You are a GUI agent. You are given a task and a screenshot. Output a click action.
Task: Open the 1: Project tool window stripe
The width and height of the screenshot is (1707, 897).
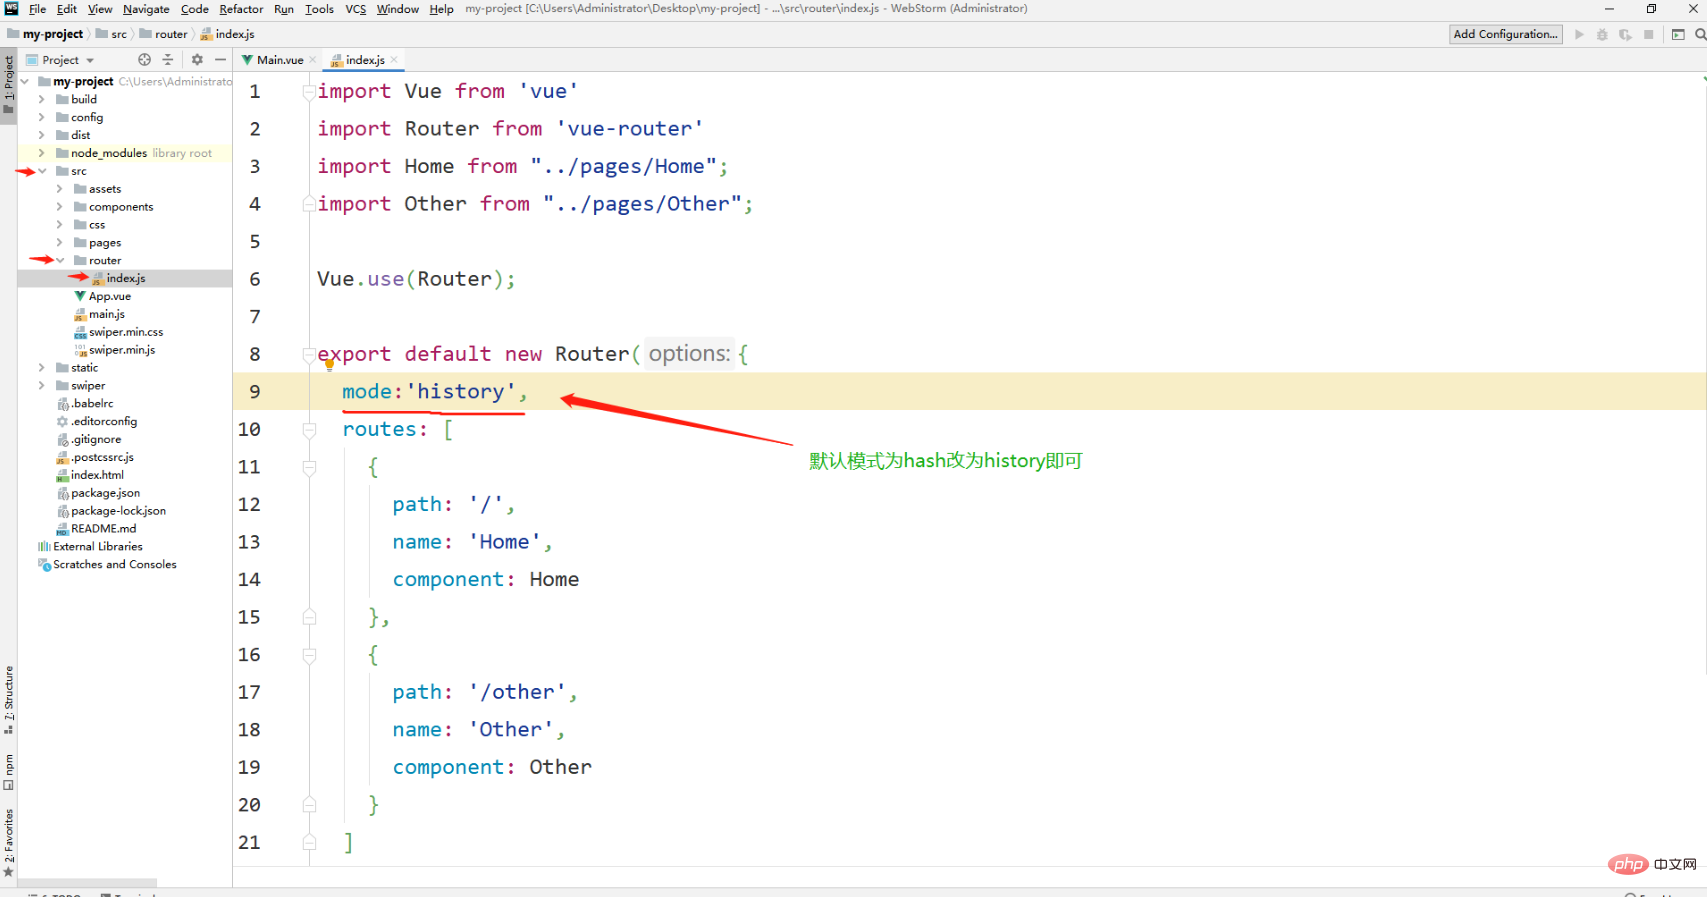(9, 85)
